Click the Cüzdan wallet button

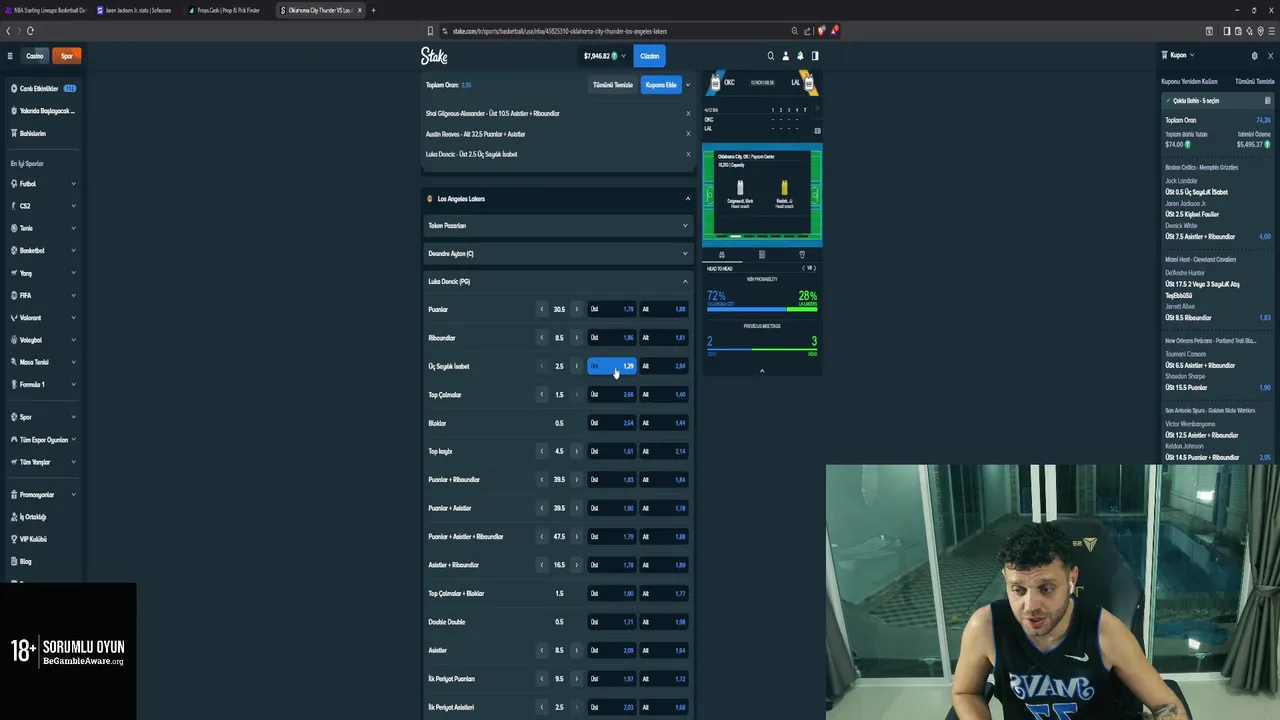(650, 56)
